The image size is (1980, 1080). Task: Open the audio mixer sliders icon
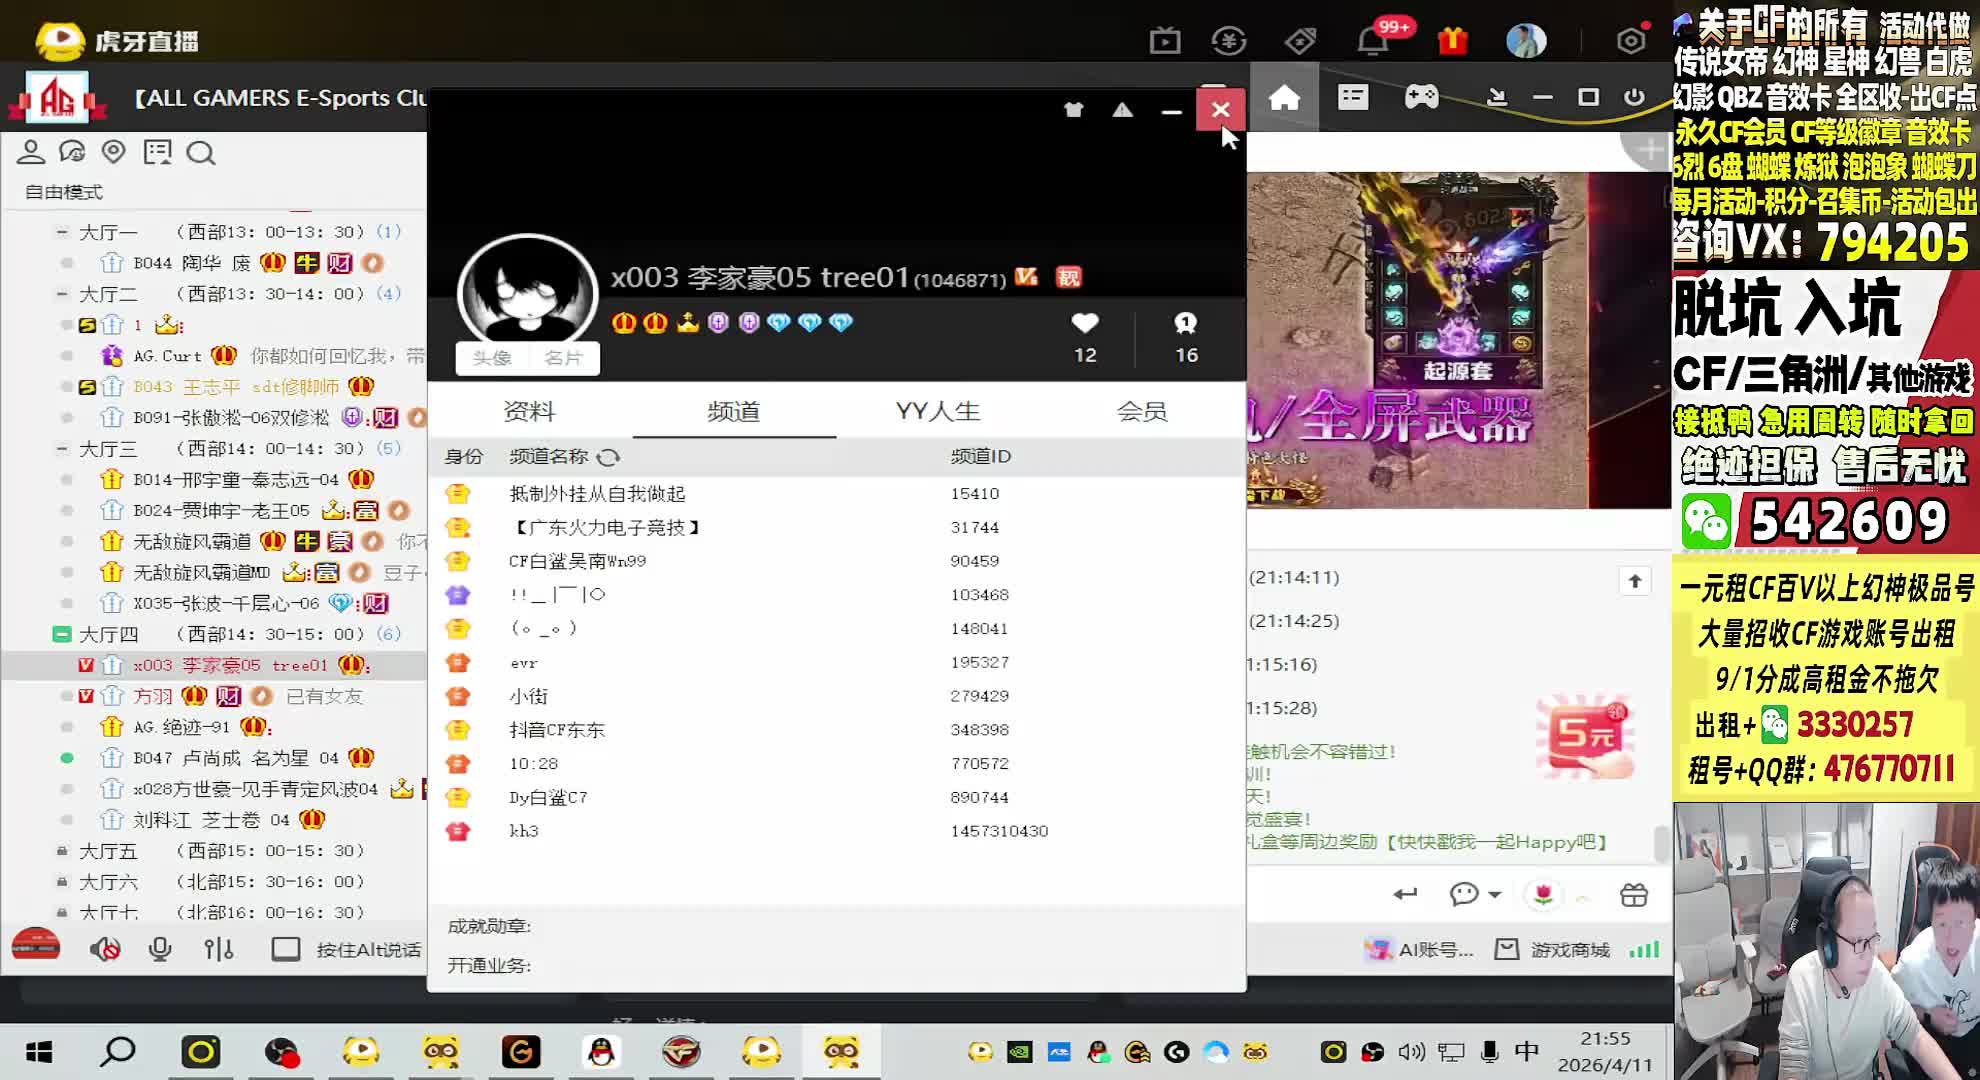pyautogui.click(x=218, y=949)
